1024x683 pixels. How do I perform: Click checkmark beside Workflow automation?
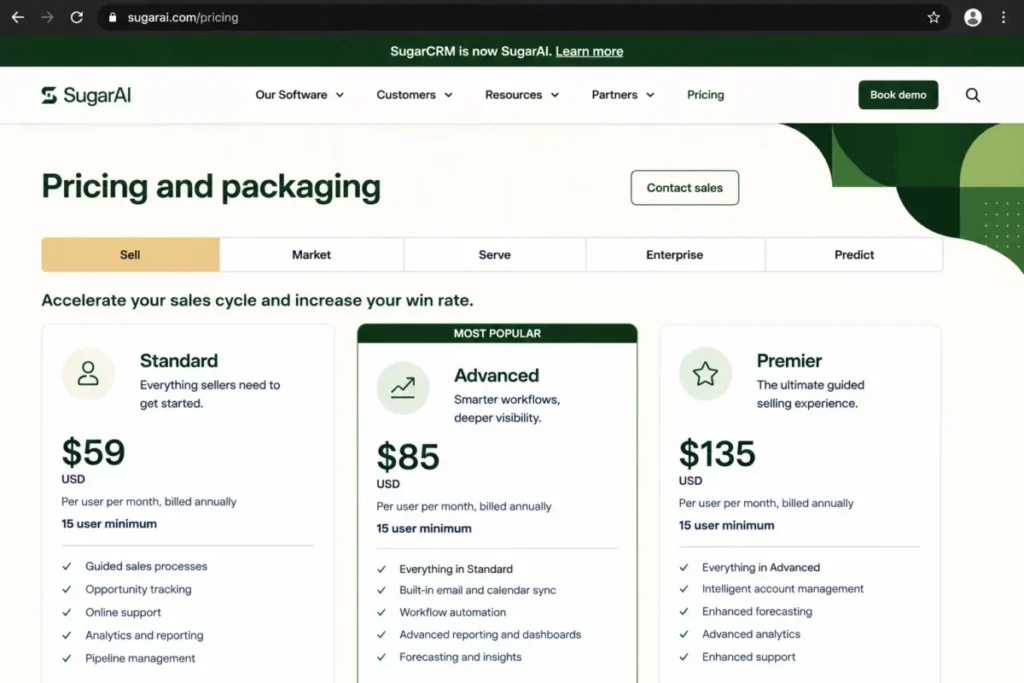point(381,612)
